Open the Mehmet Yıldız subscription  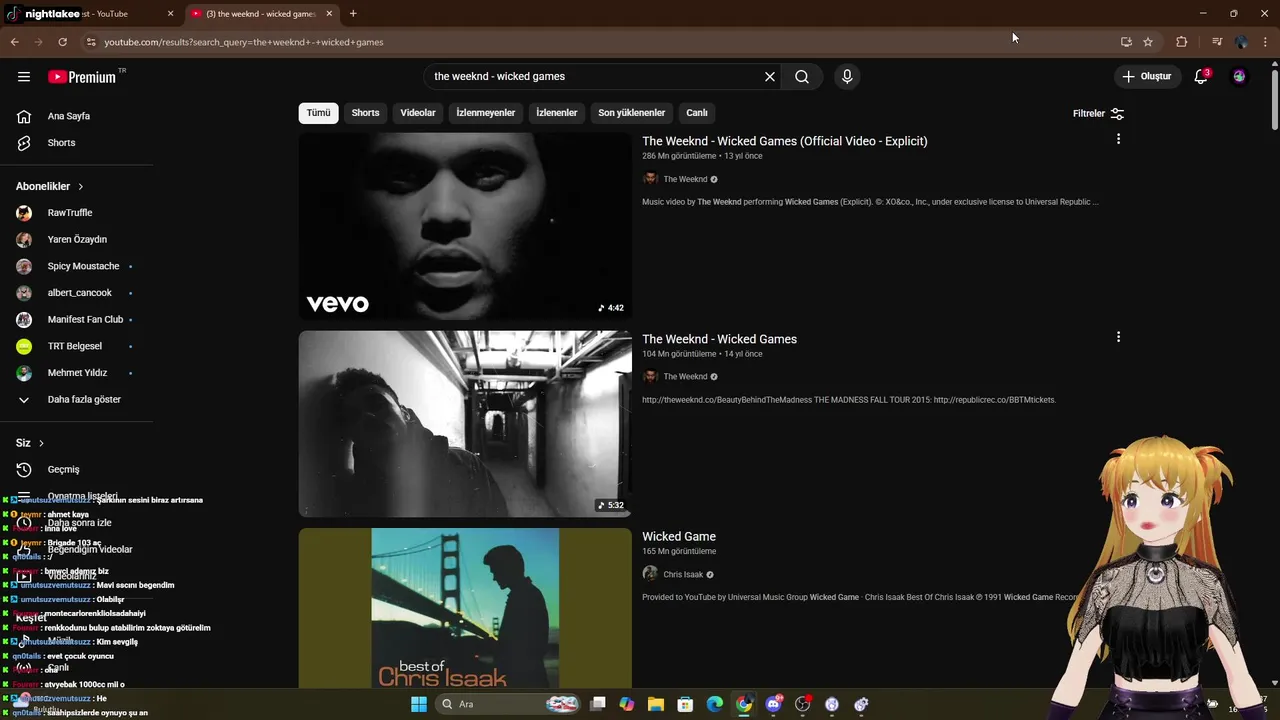coord(76,373)
